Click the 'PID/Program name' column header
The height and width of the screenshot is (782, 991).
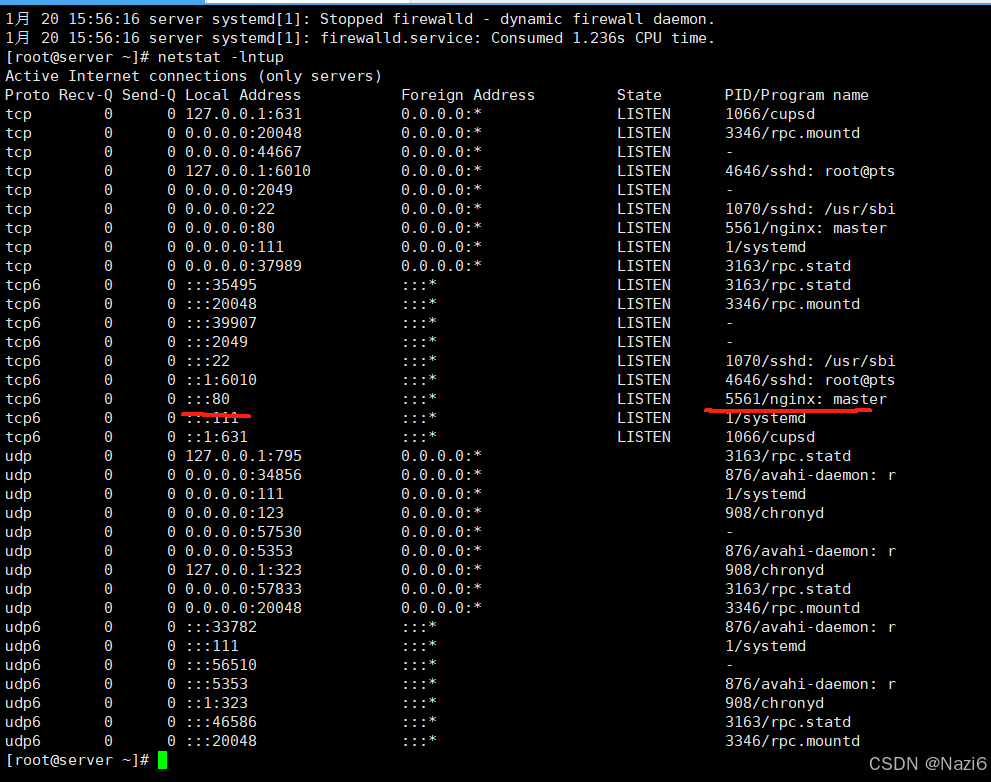pos(796,95)
